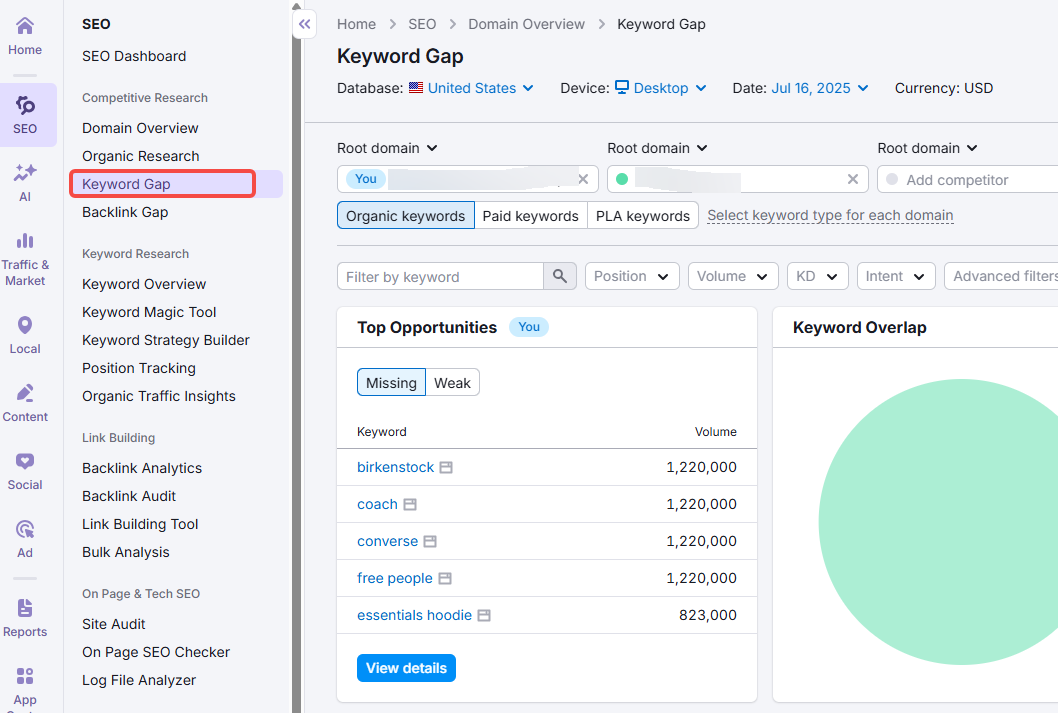Click inside the Filter by keyword field

(440, 275)
